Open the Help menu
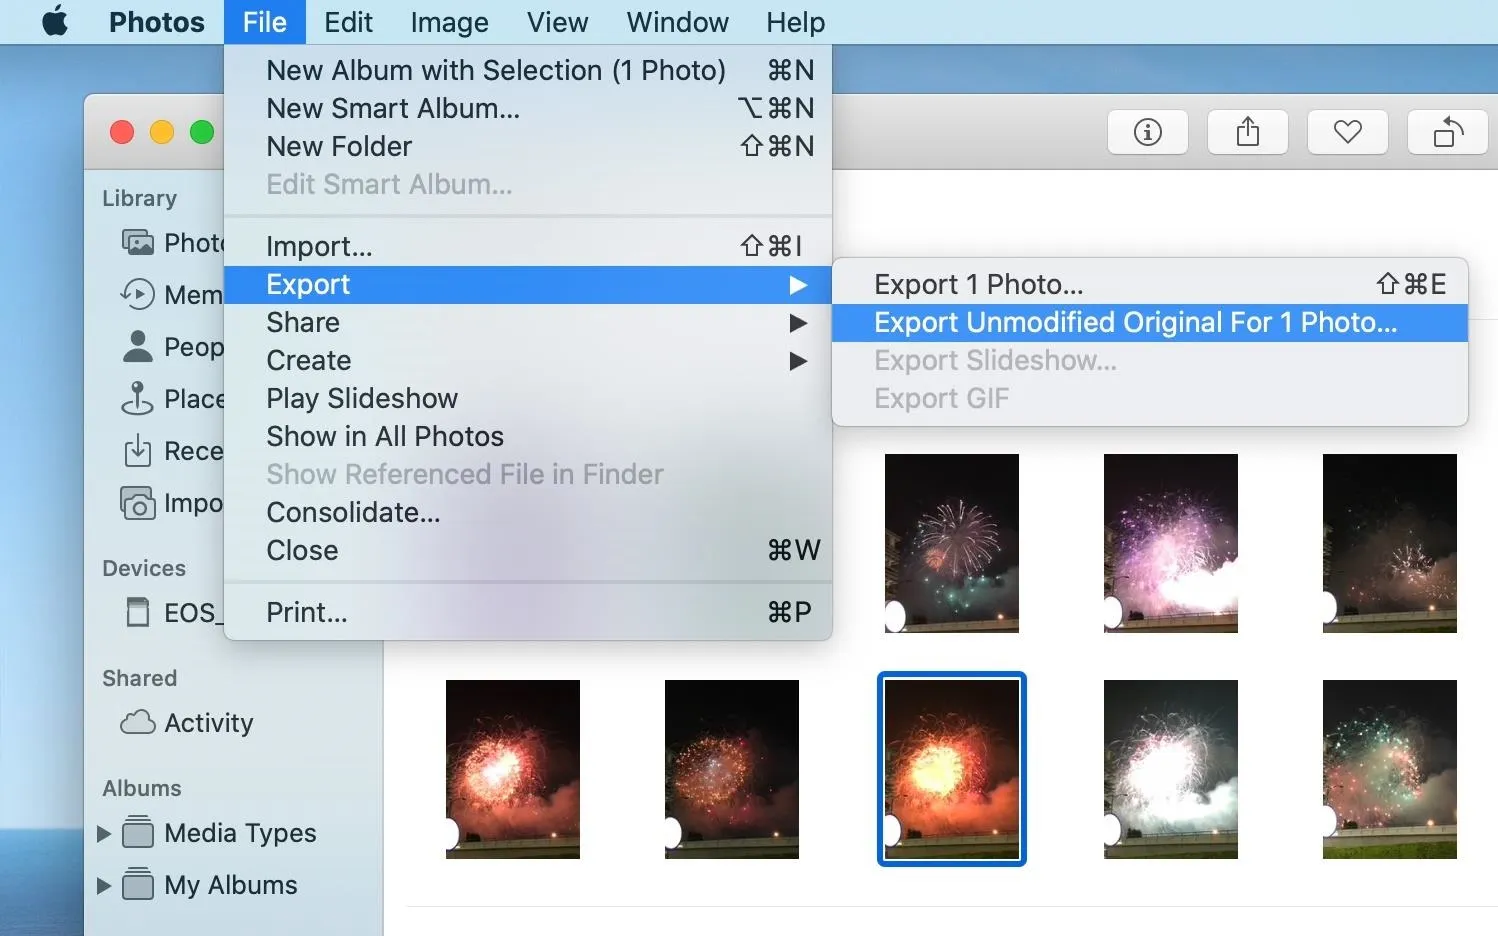This screenshot has height=936, width=1498. pyautogui.click(x=796, y=22)
